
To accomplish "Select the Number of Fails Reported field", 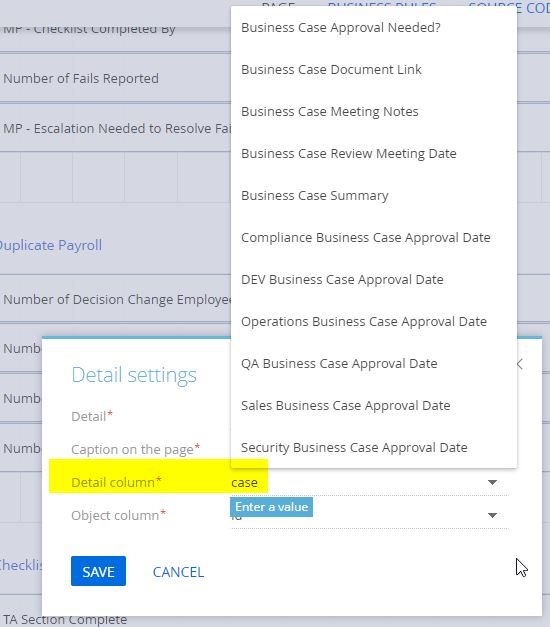I will click(81, 78).
